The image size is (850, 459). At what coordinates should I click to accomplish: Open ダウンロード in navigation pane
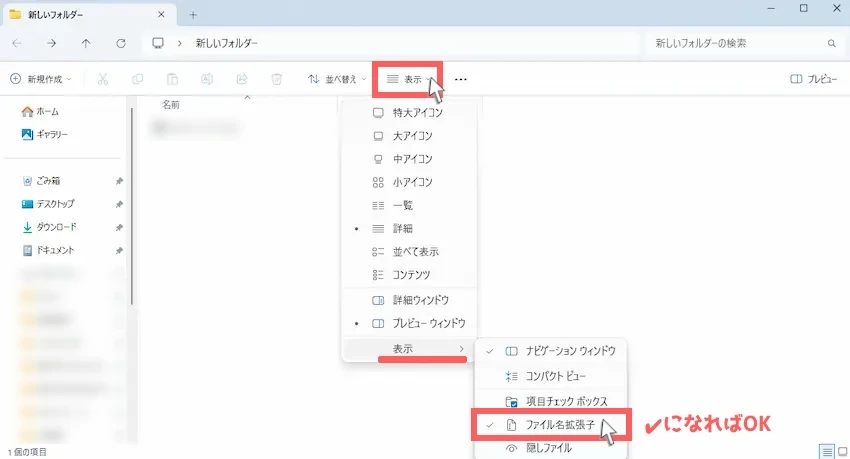click(49, 228)
